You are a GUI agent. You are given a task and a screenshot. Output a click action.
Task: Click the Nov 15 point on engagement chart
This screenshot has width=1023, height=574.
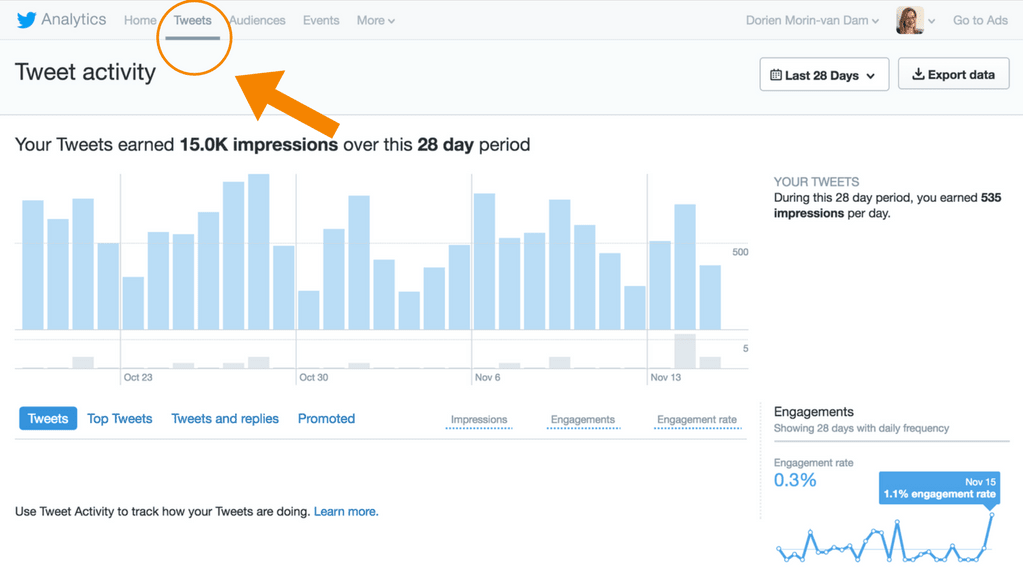pos(992,515)
